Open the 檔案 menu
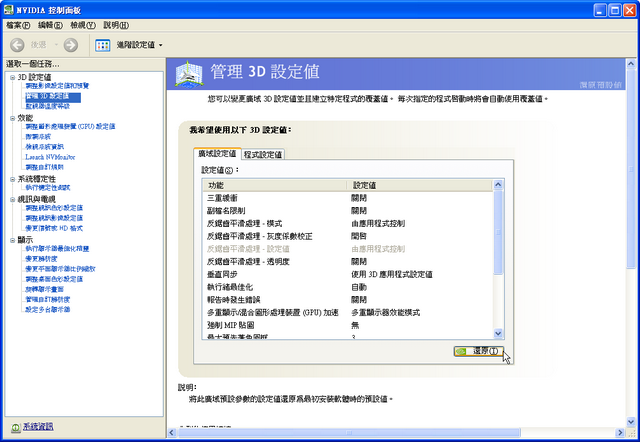Viewport: 640px width, 442px height. (18, 25)
